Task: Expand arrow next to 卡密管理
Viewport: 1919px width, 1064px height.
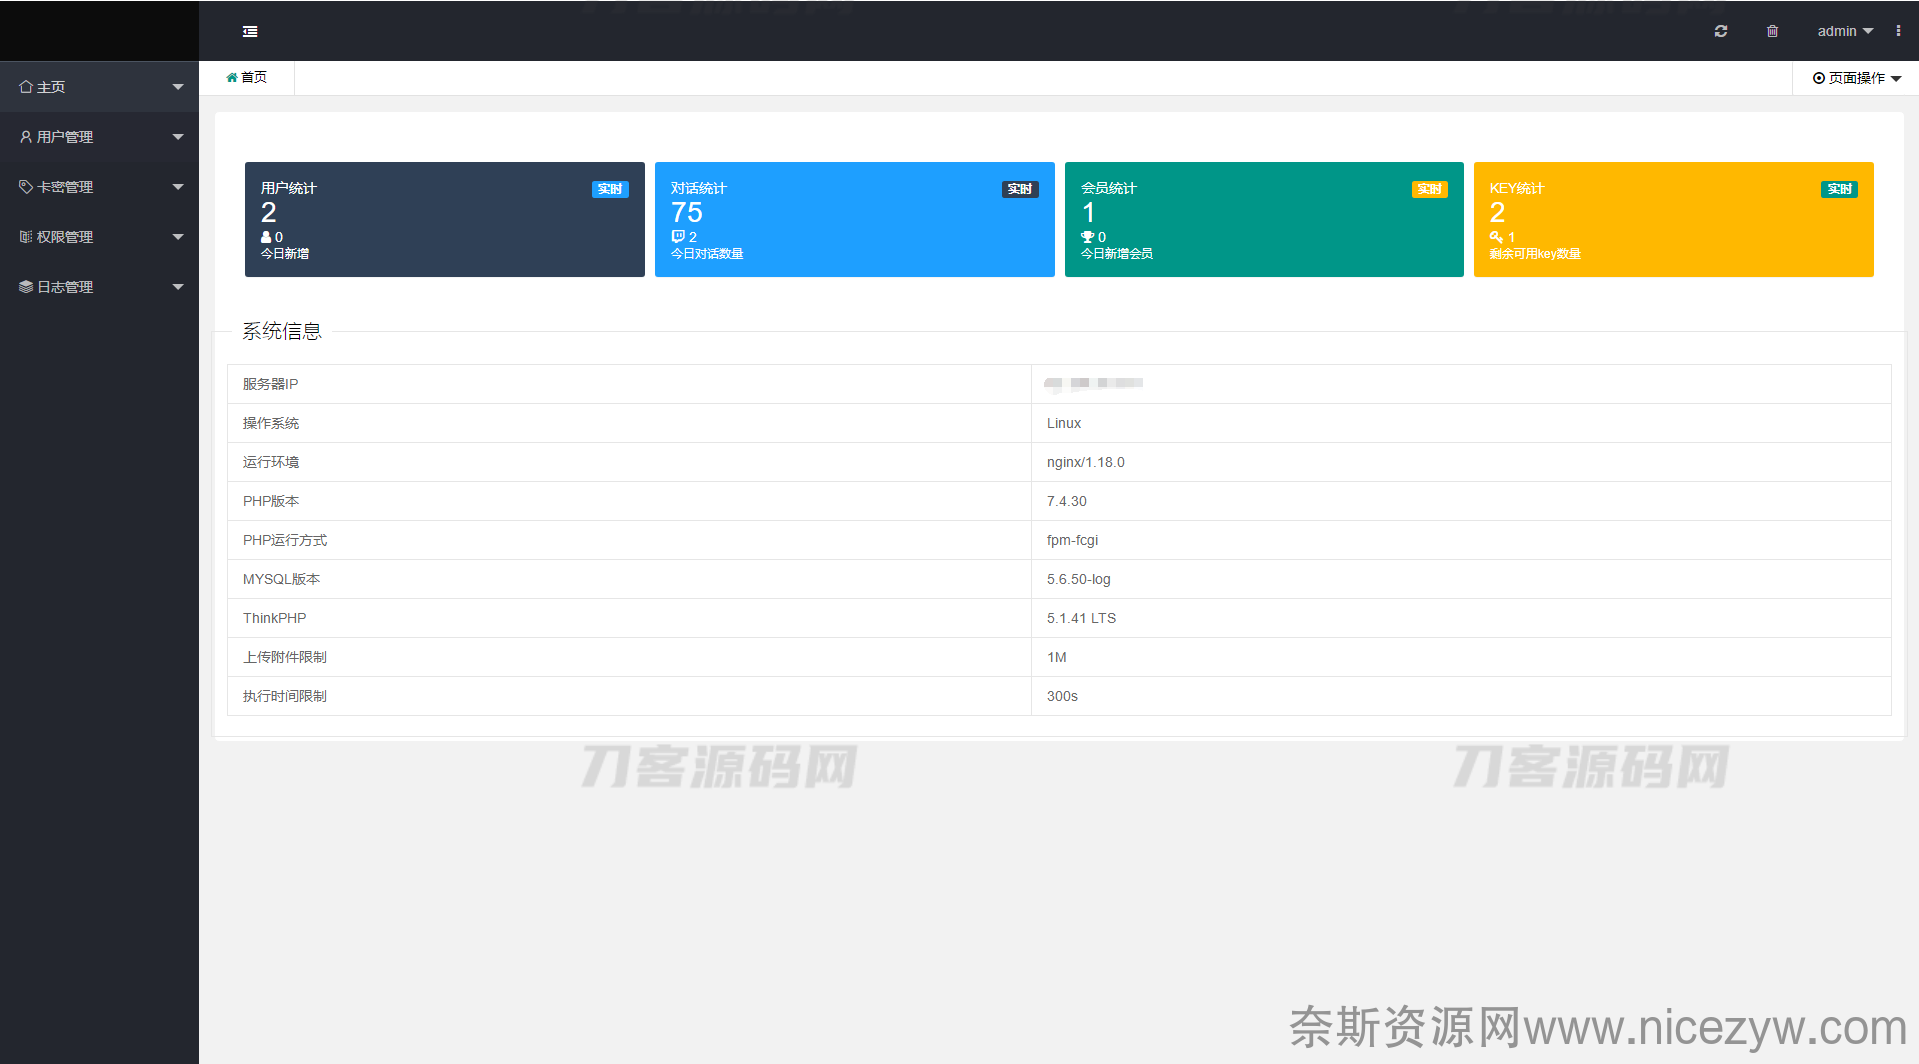Action: 178,187
